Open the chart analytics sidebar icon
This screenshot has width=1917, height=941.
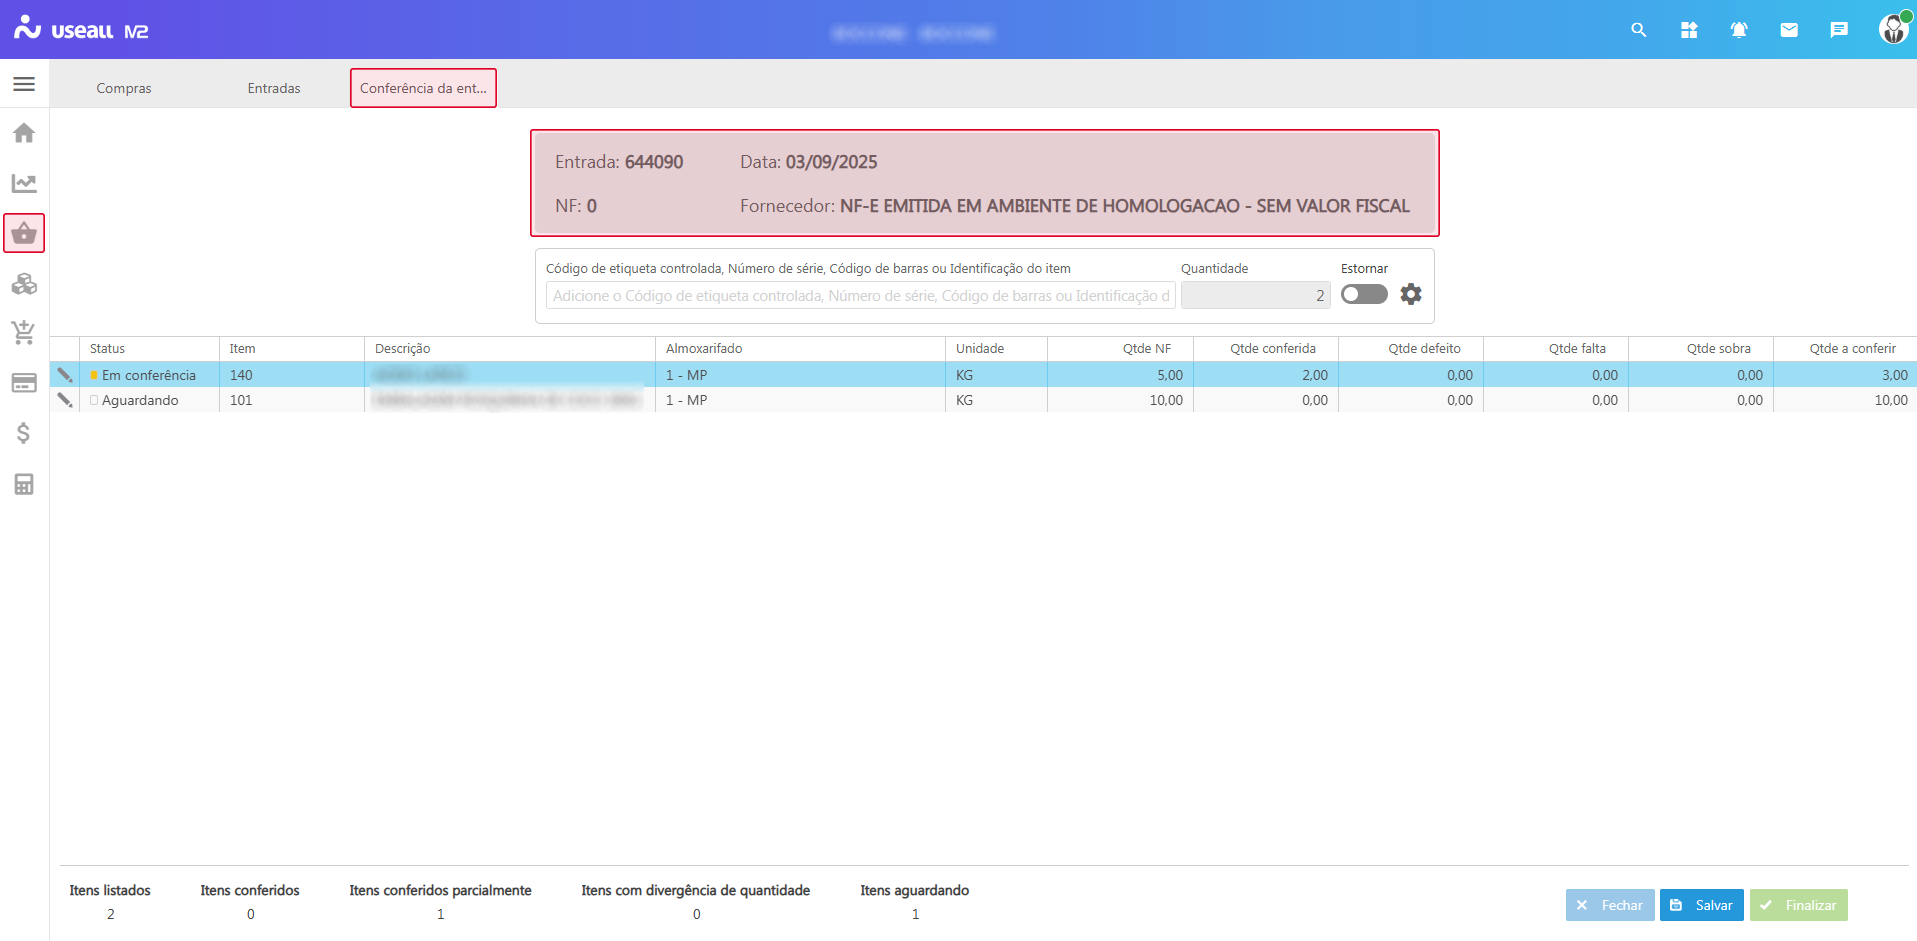[24, 183]
